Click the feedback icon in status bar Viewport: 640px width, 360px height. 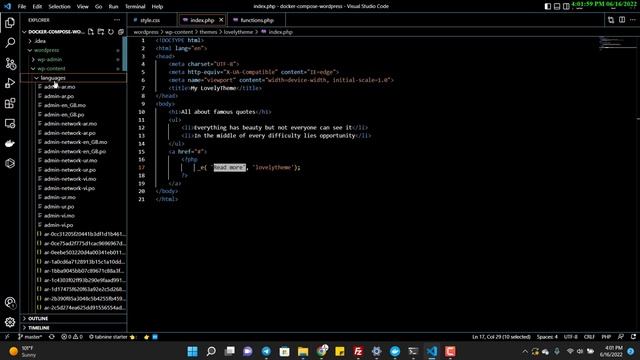tap(621, 337)
